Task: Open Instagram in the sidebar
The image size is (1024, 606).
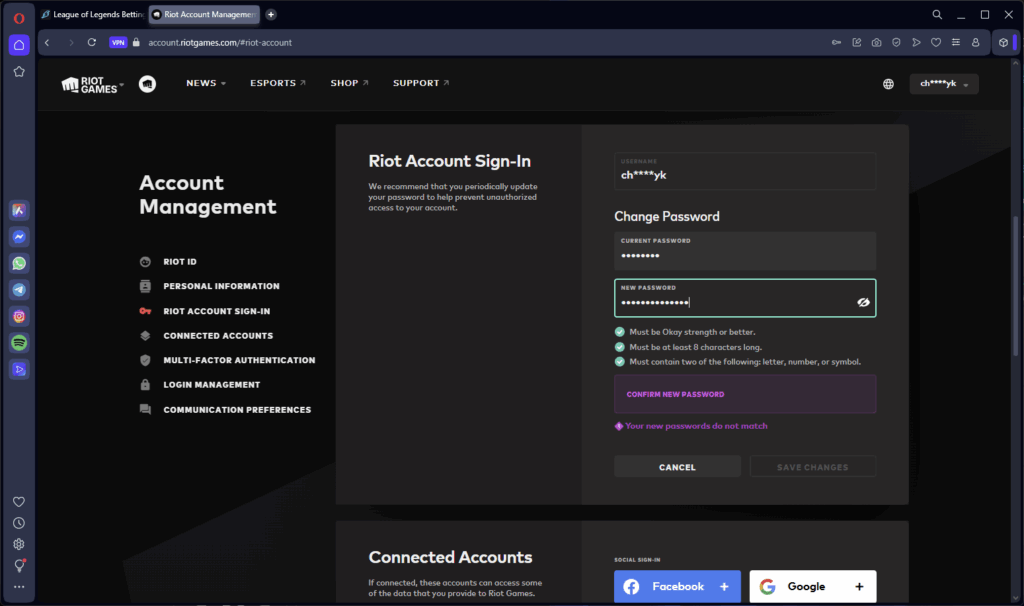Action: (19, 316)
